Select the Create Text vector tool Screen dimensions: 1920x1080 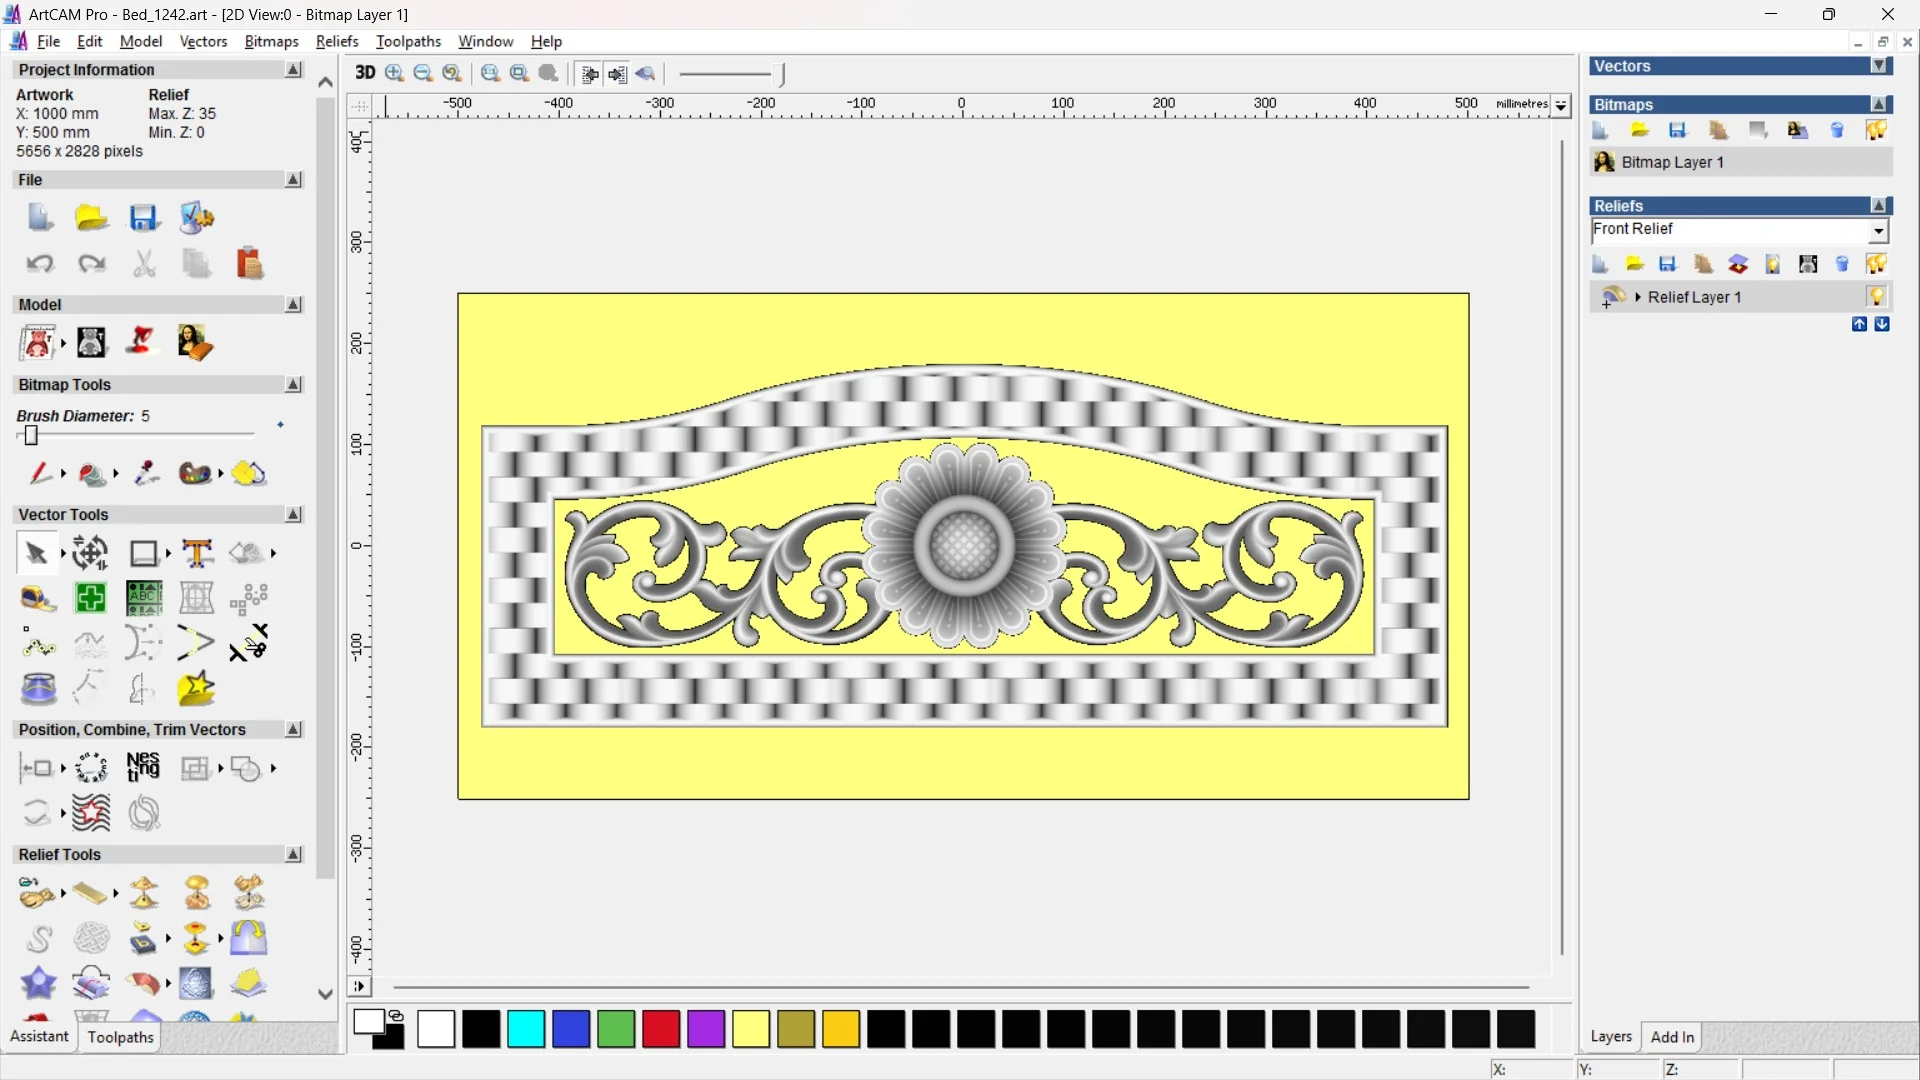point(197,553)
